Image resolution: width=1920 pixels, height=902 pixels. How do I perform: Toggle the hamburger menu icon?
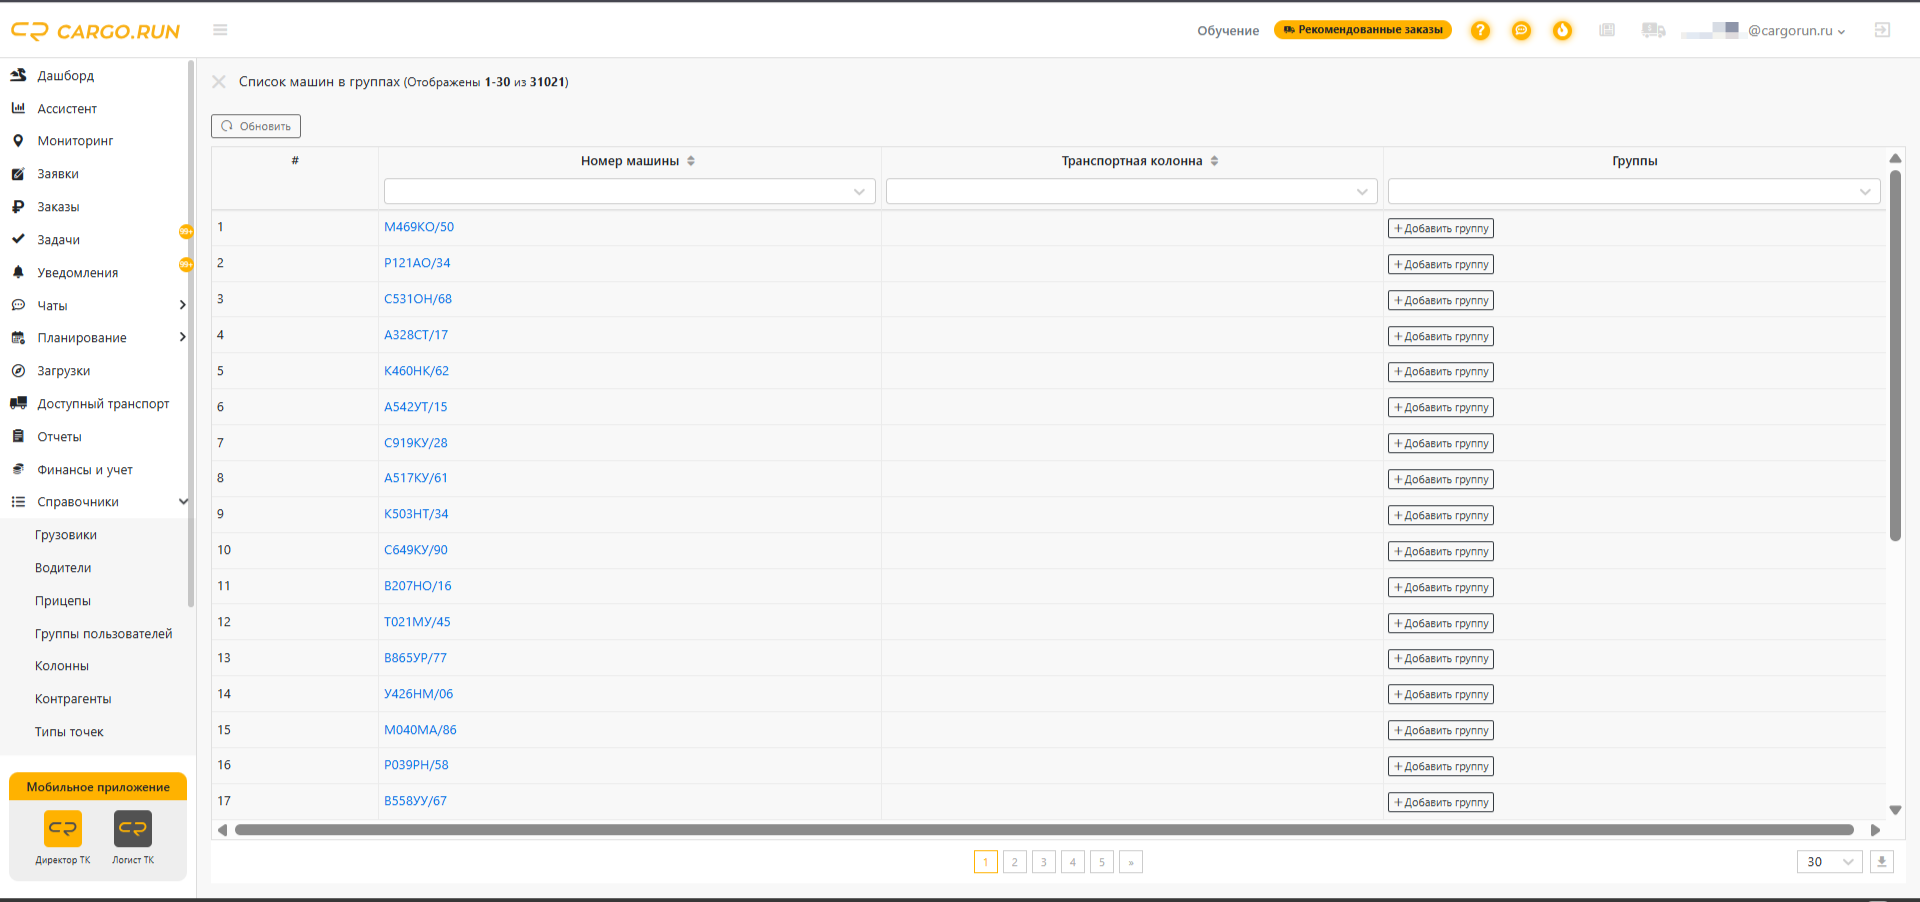pyautogui.click(x=220, y=30)
